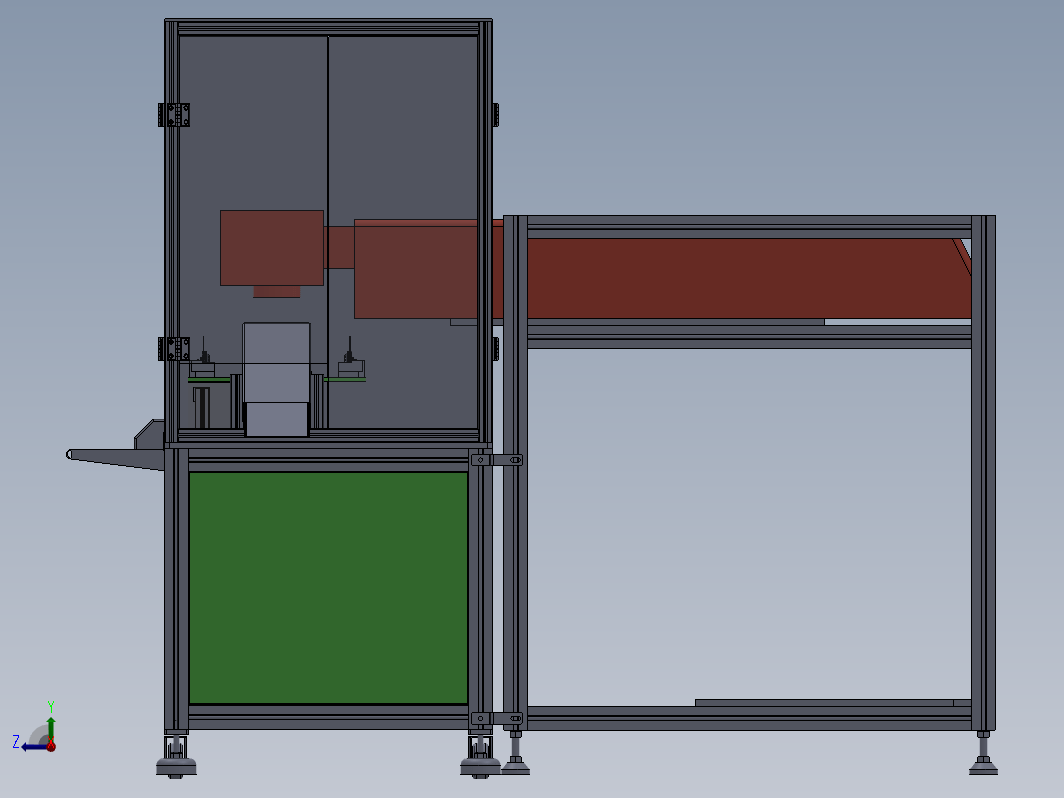This screenshot has width=1064, height=798.
Task: Select the far left leveling foot
Action: (x=176, y=755)
